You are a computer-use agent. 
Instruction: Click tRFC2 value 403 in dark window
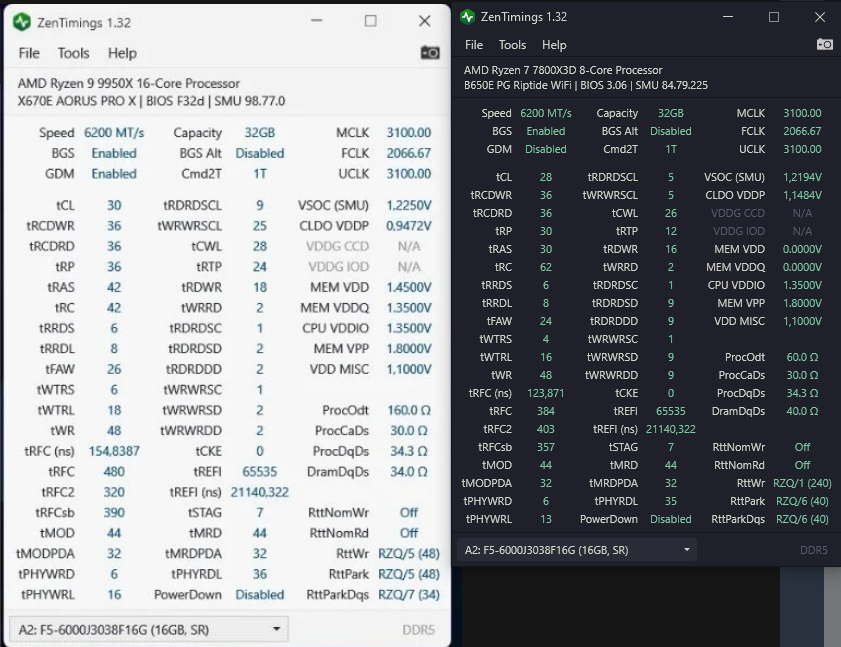tap(546, 429)
